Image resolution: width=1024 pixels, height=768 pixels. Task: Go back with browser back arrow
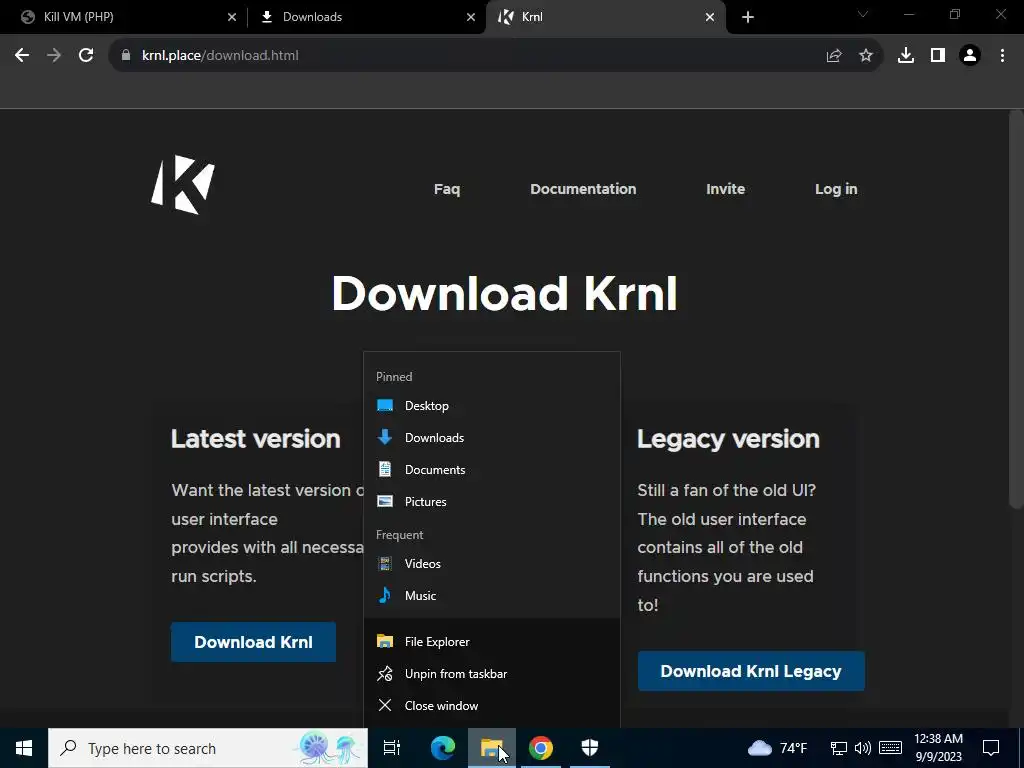click(22, 56)
